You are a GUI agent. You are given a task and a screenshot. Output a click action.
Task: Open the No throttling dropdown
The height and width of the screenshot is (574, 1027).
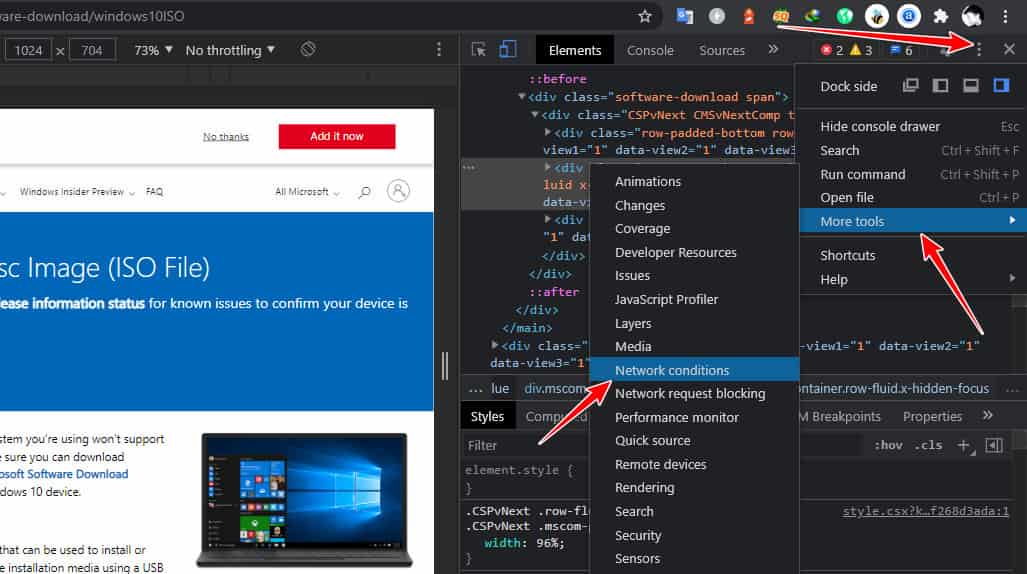point(230,50)
